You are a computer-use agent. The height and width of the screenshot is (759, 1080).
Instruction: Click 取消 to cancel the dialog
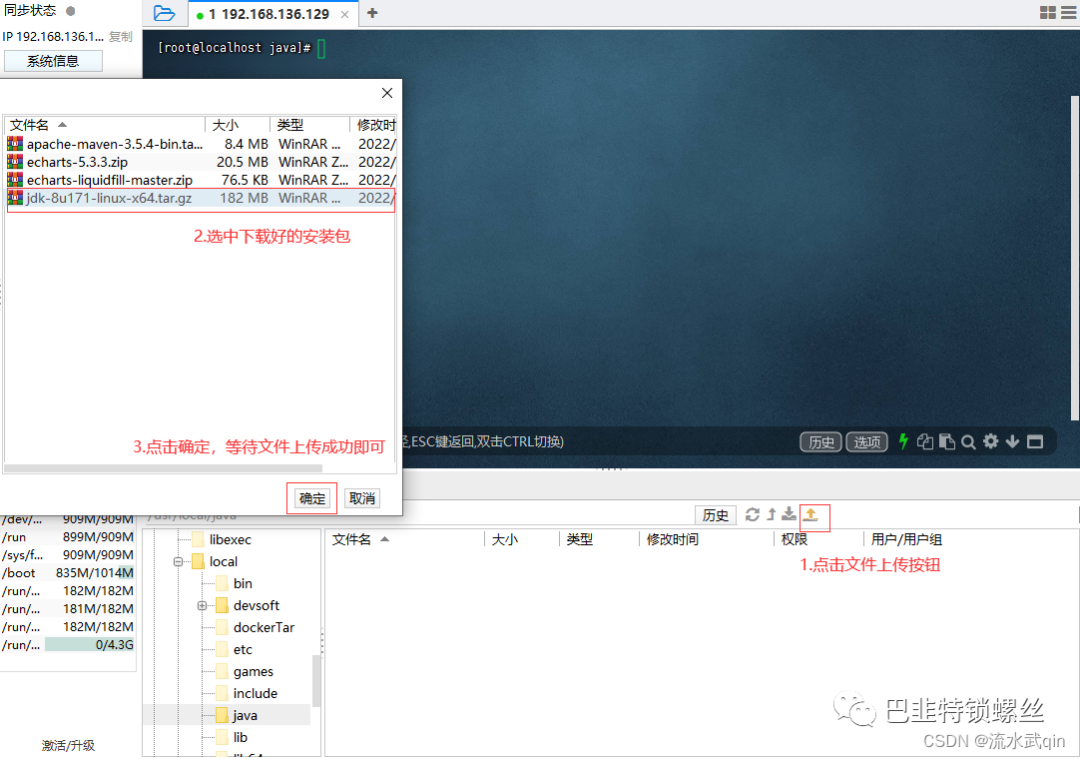(x=362, y=498)
